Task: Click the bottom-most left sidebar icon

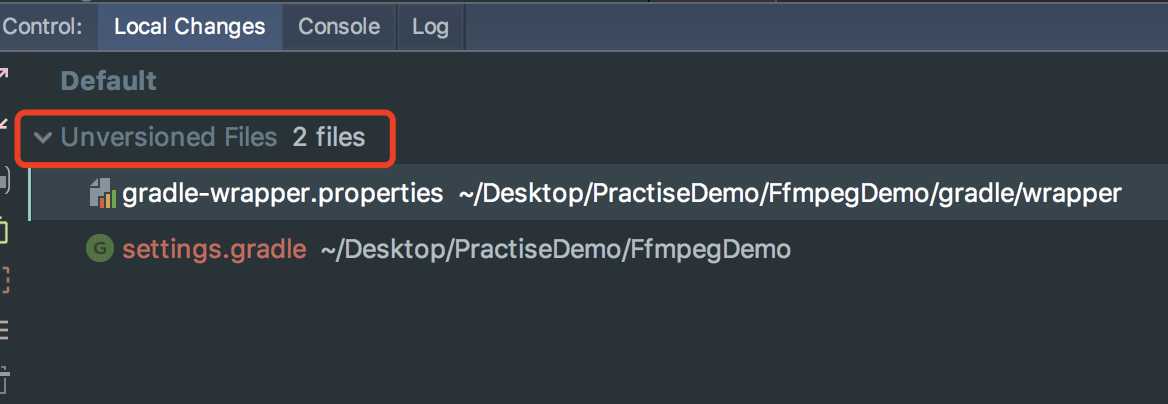Action: 4,379
